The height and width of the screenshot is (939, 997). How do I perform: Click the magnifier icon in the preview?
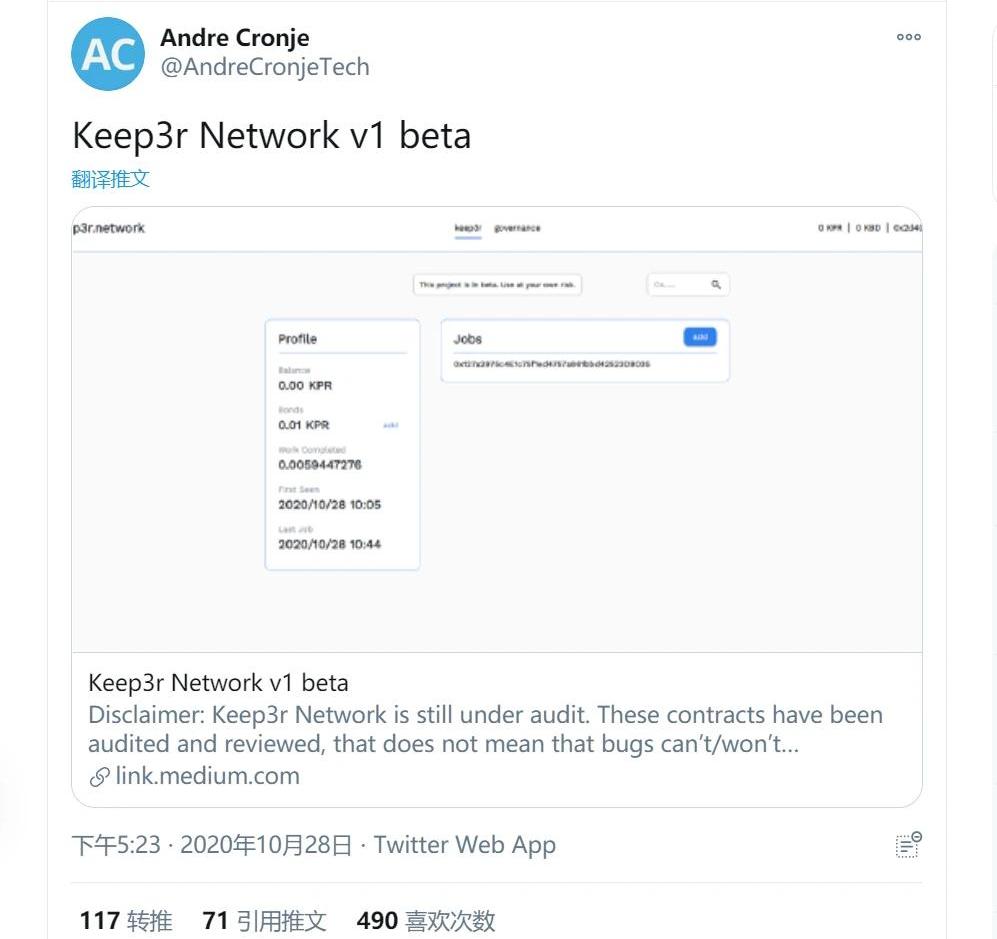716,285
